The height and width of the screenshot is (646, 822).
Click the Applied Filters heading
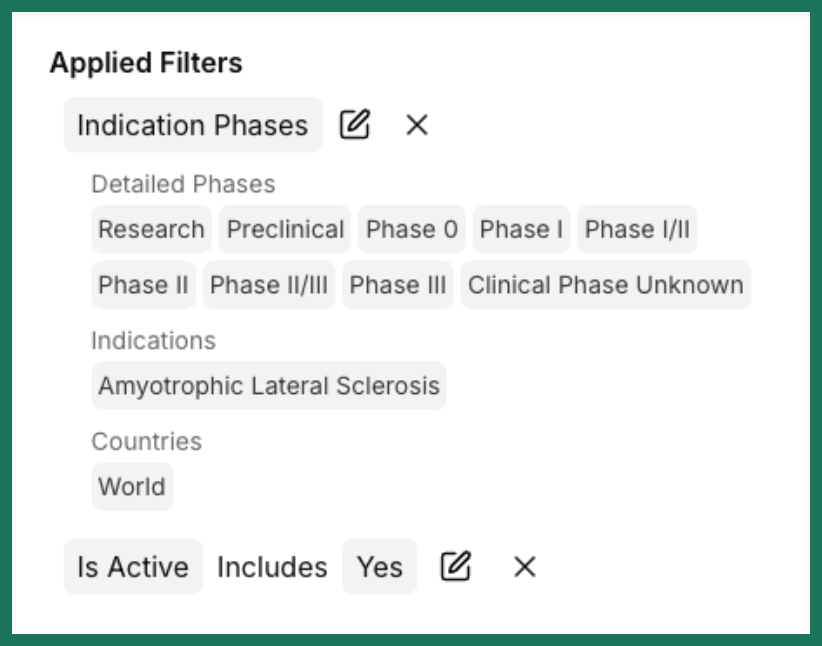(146, 63)
